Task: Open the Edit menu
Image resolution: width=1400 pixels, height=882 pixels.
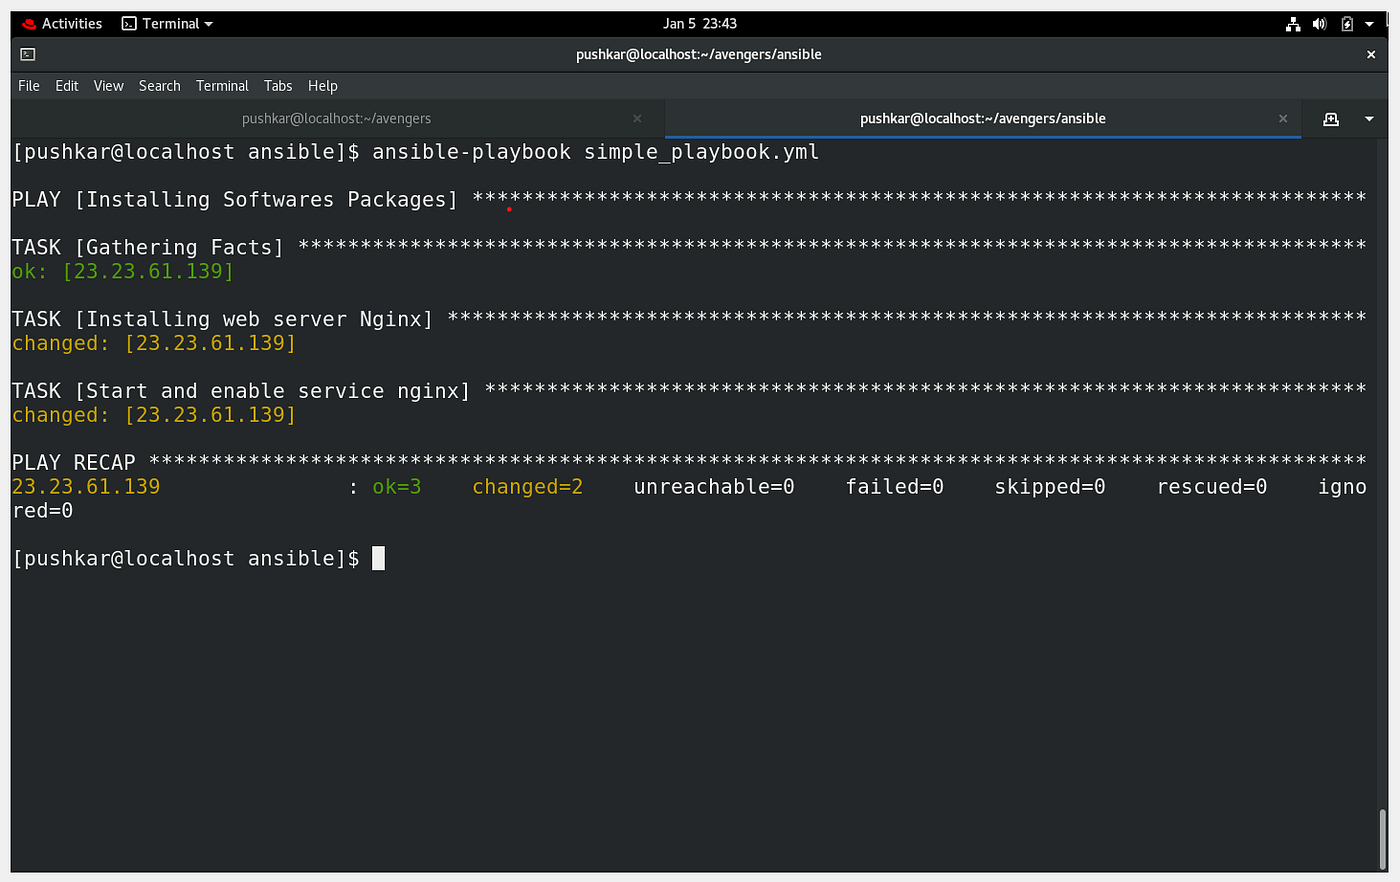Action: coord(67,86)
